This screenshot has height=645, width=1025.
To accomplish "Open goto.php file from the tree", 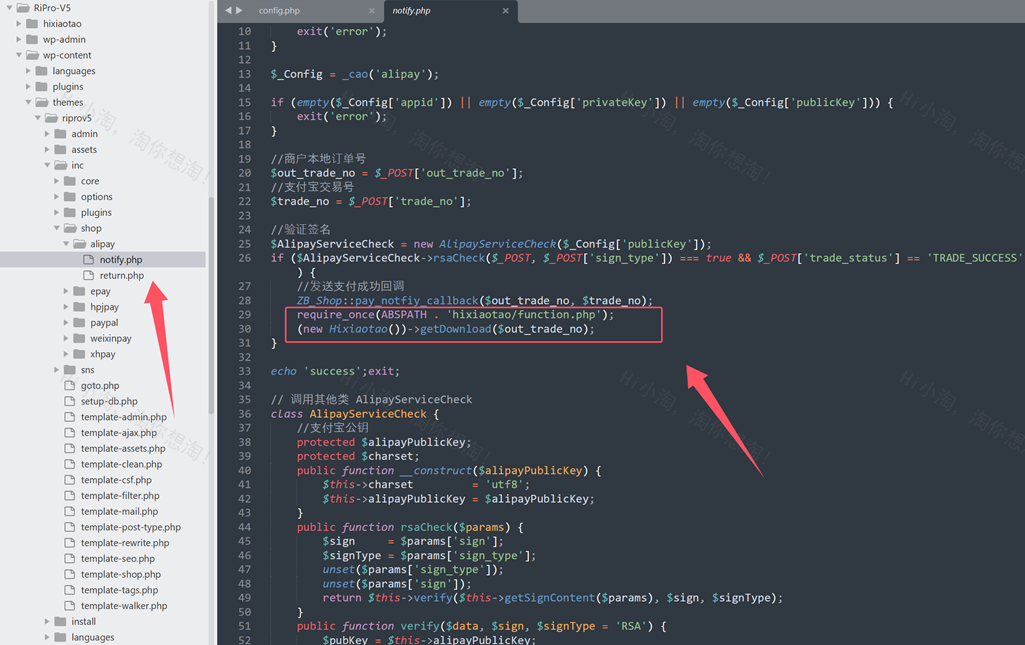I will 100,385.
